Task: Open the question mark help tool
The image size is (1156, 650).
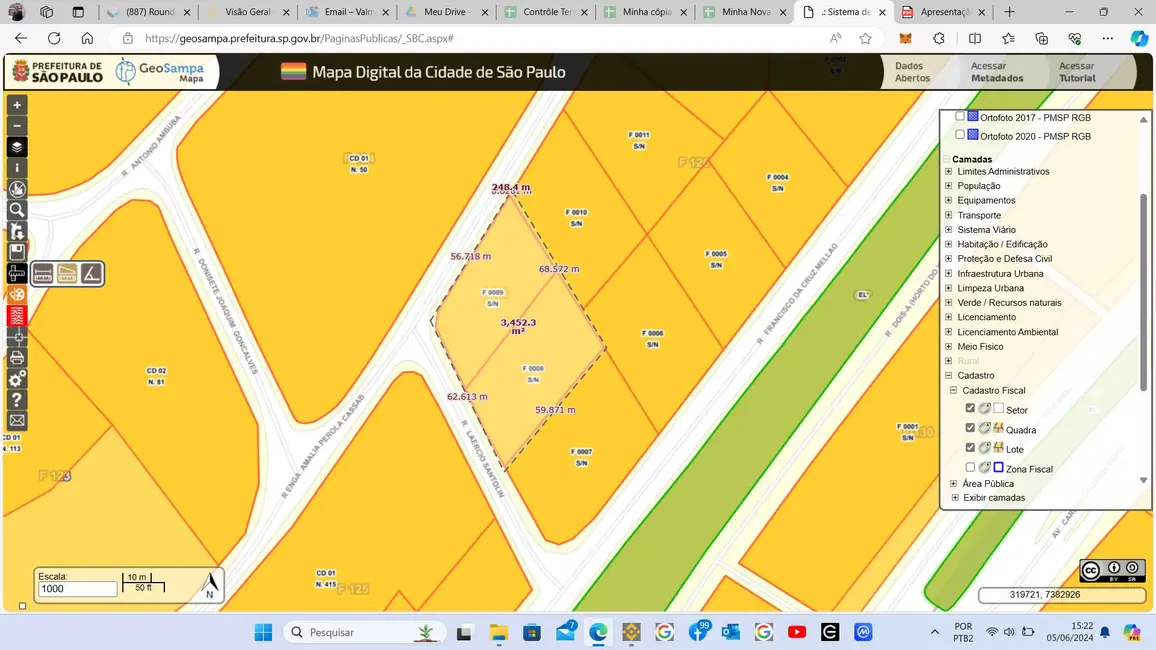Action: pyautogui.click(x=17, y=400)
